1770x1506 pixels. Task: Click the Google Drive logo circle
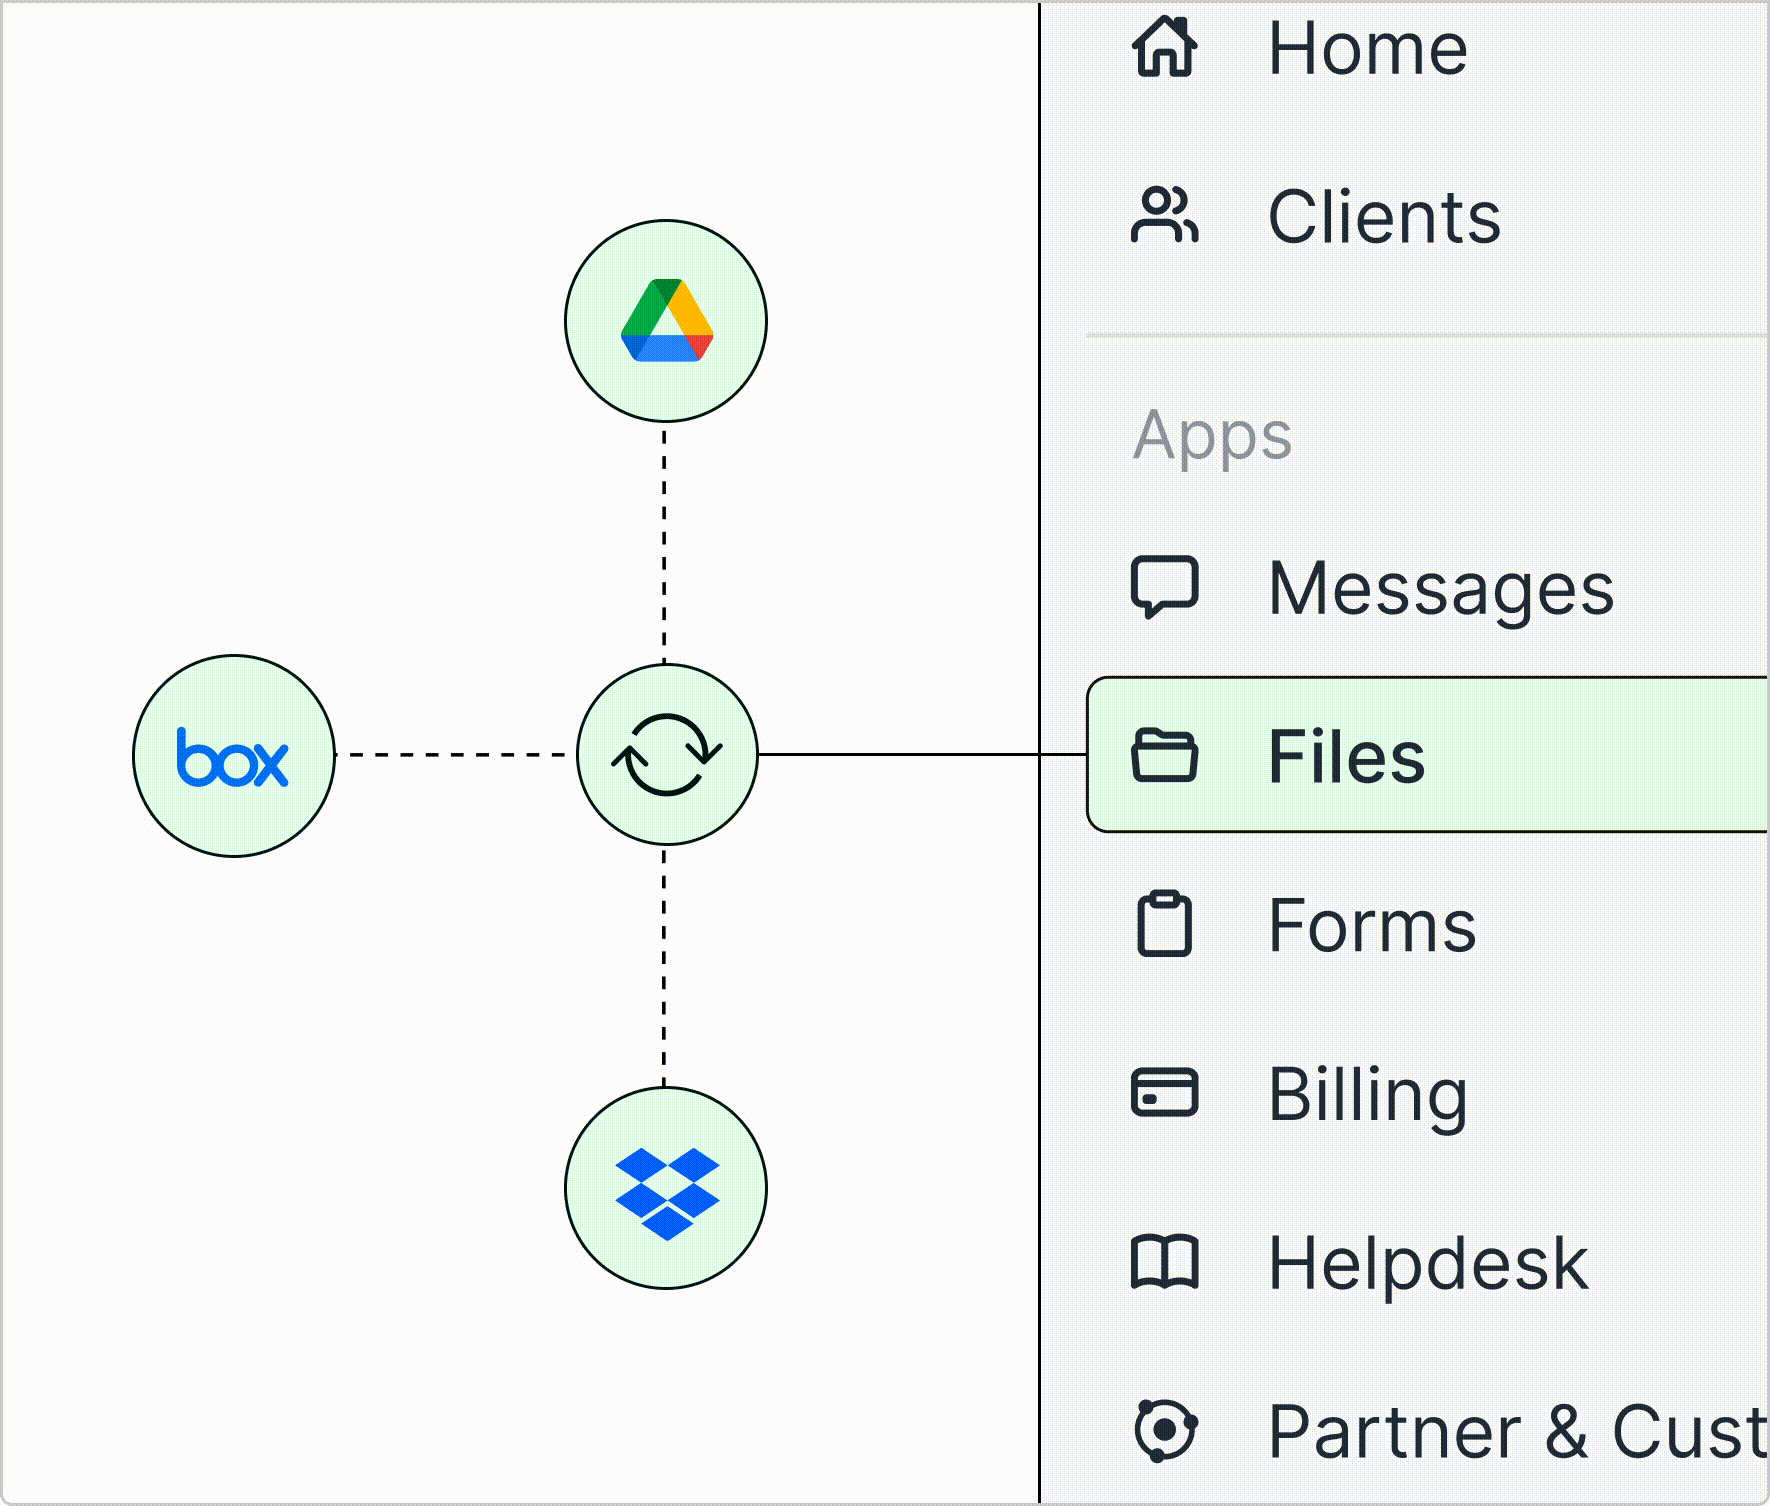(x=666, y=321)
